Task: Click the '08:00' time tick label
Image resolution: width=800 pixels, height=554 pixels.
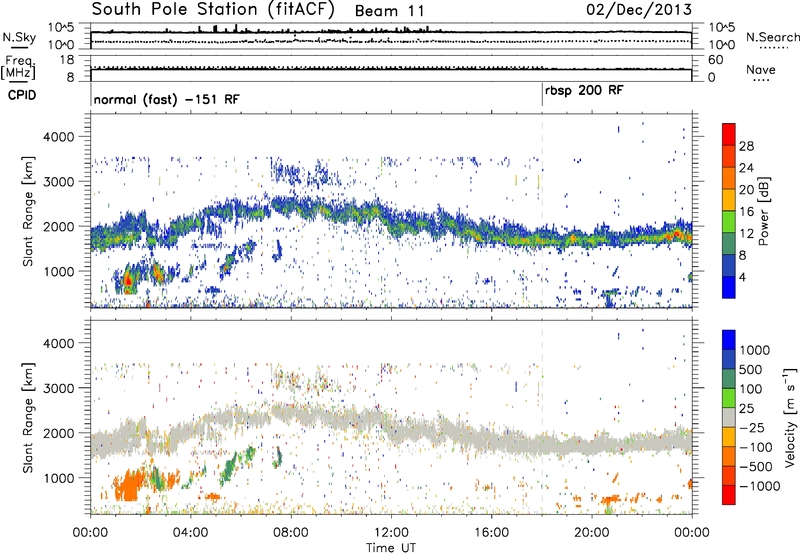Action: click(291, 532)
